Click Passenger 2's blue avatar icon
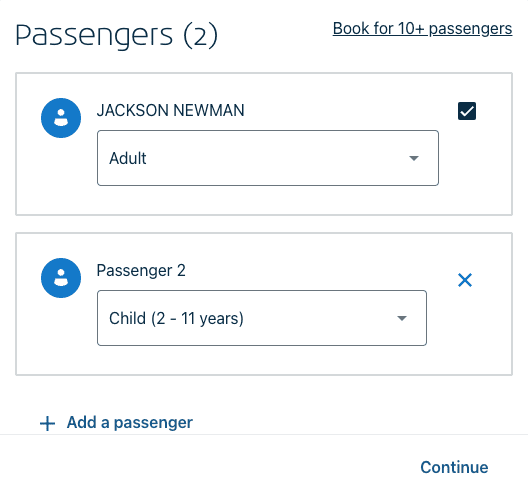Image resolution: width=528 pixels, height=490 pixels. (61, 278)
